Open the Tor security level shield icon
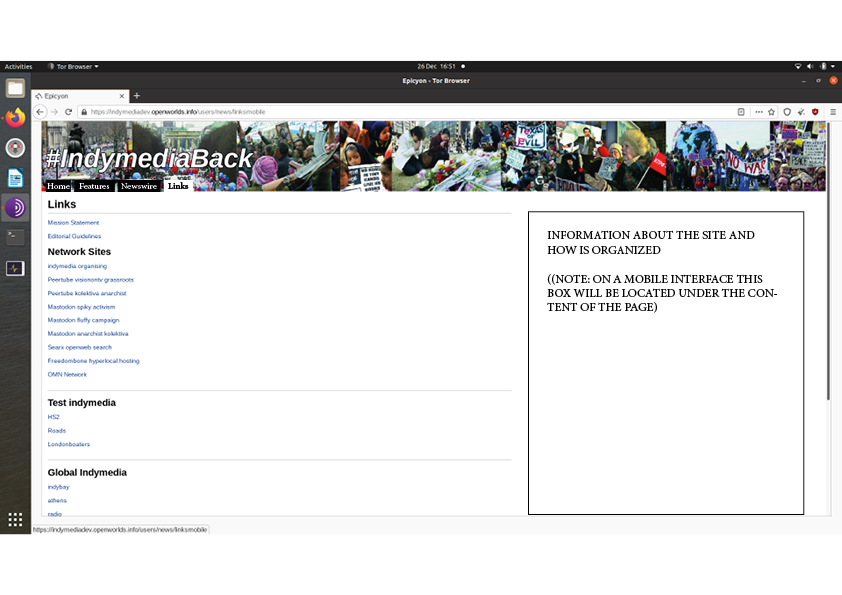The height and width of the screenshot is (595, 842). click(787, 112)
